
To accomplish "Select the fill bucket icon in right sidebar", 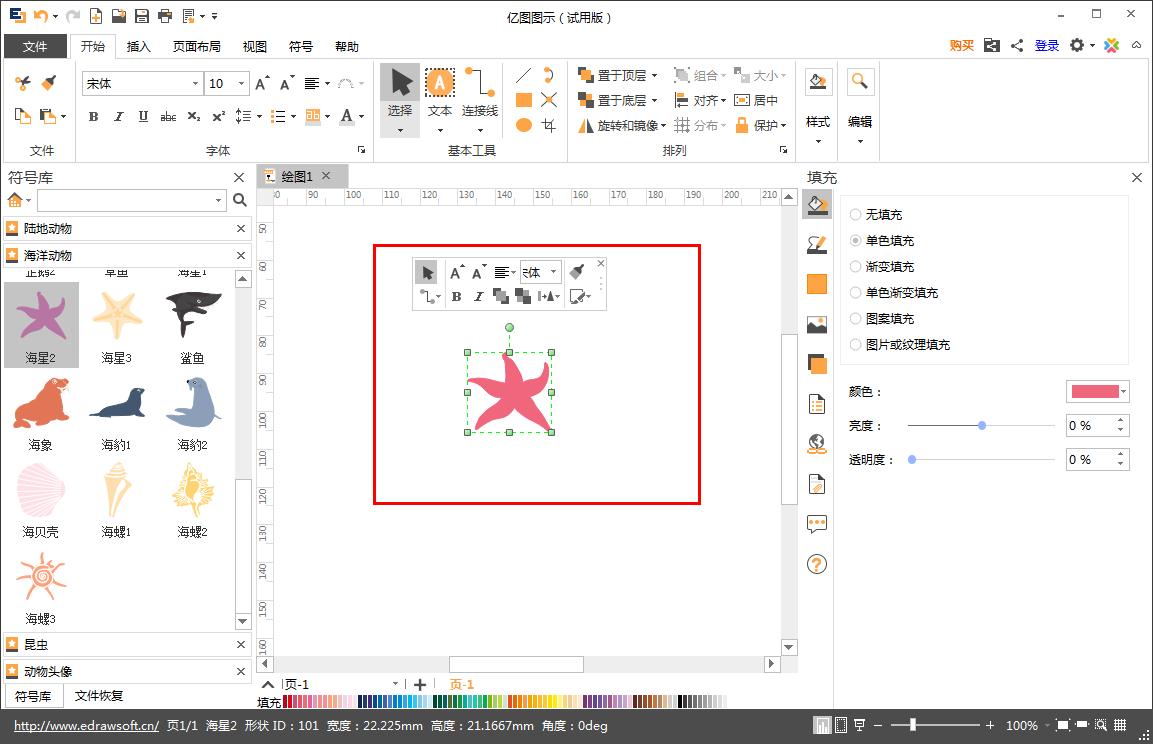I will 817,204.
